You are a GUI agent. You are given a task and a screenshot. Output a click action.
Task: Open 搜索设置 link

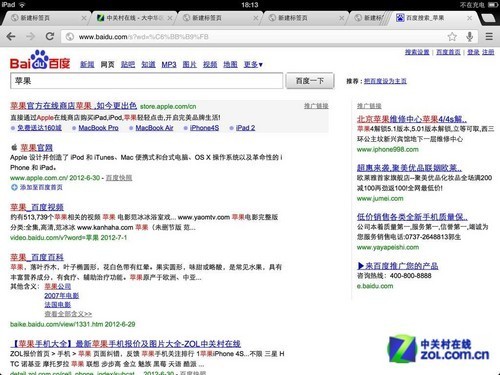click(417, 52)
